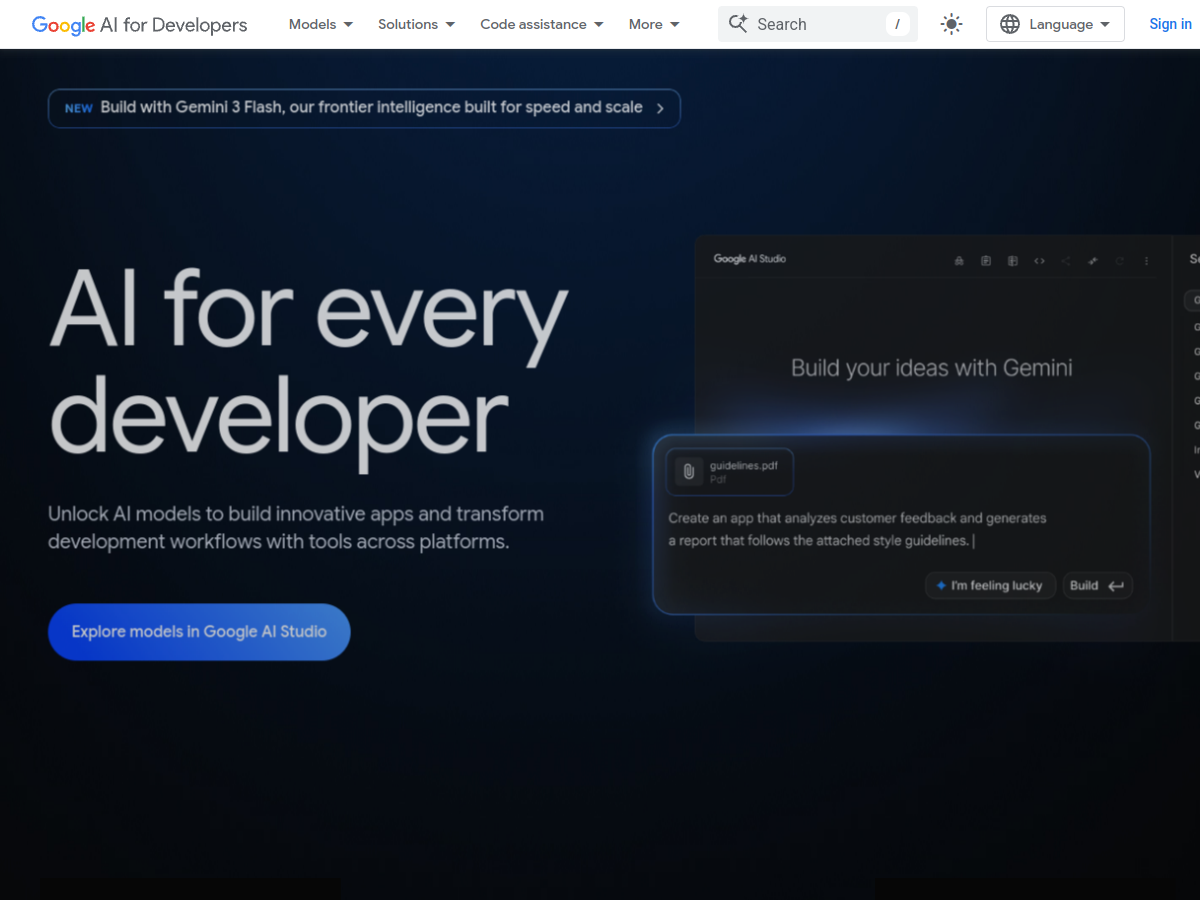Click the sparkle search magnifier icon

point(738,24)
